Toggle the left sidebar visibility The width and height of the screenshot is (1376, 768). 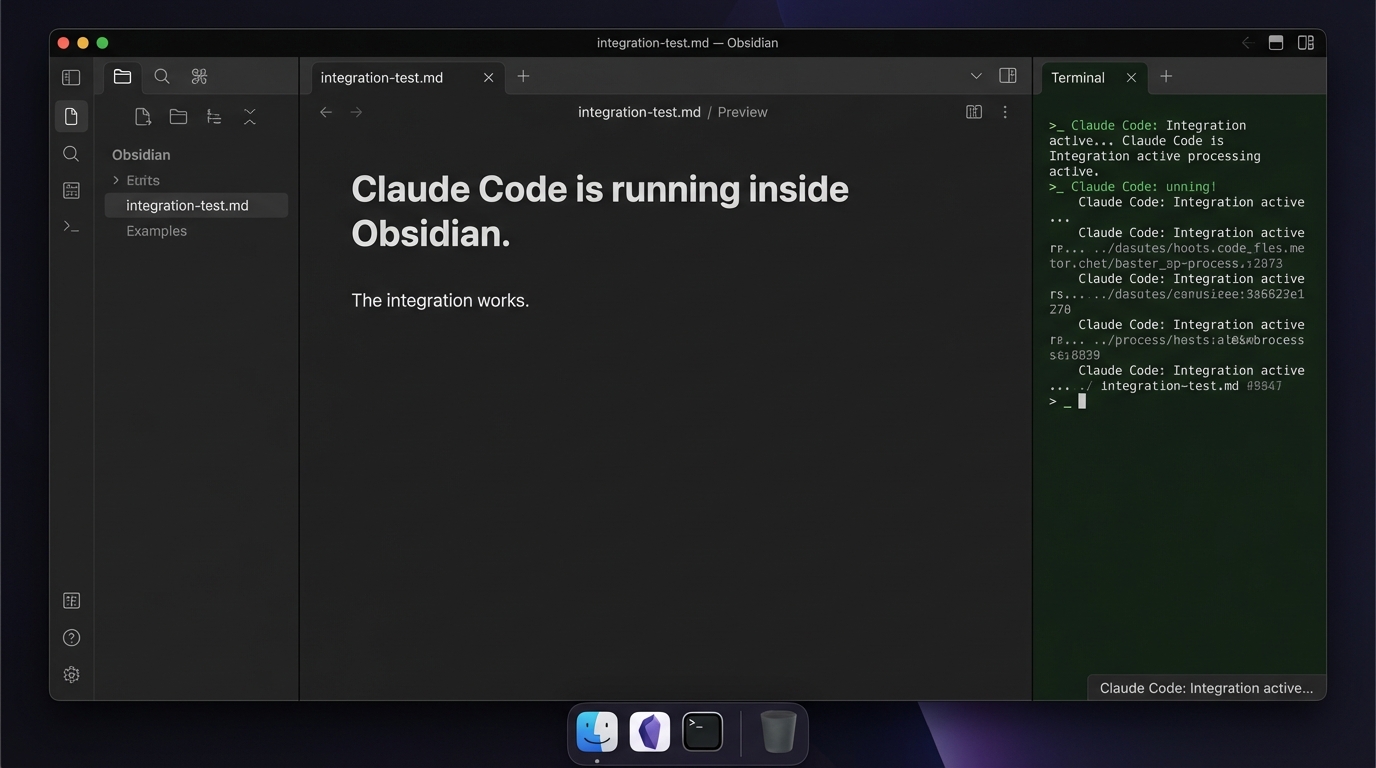[70, 77]
